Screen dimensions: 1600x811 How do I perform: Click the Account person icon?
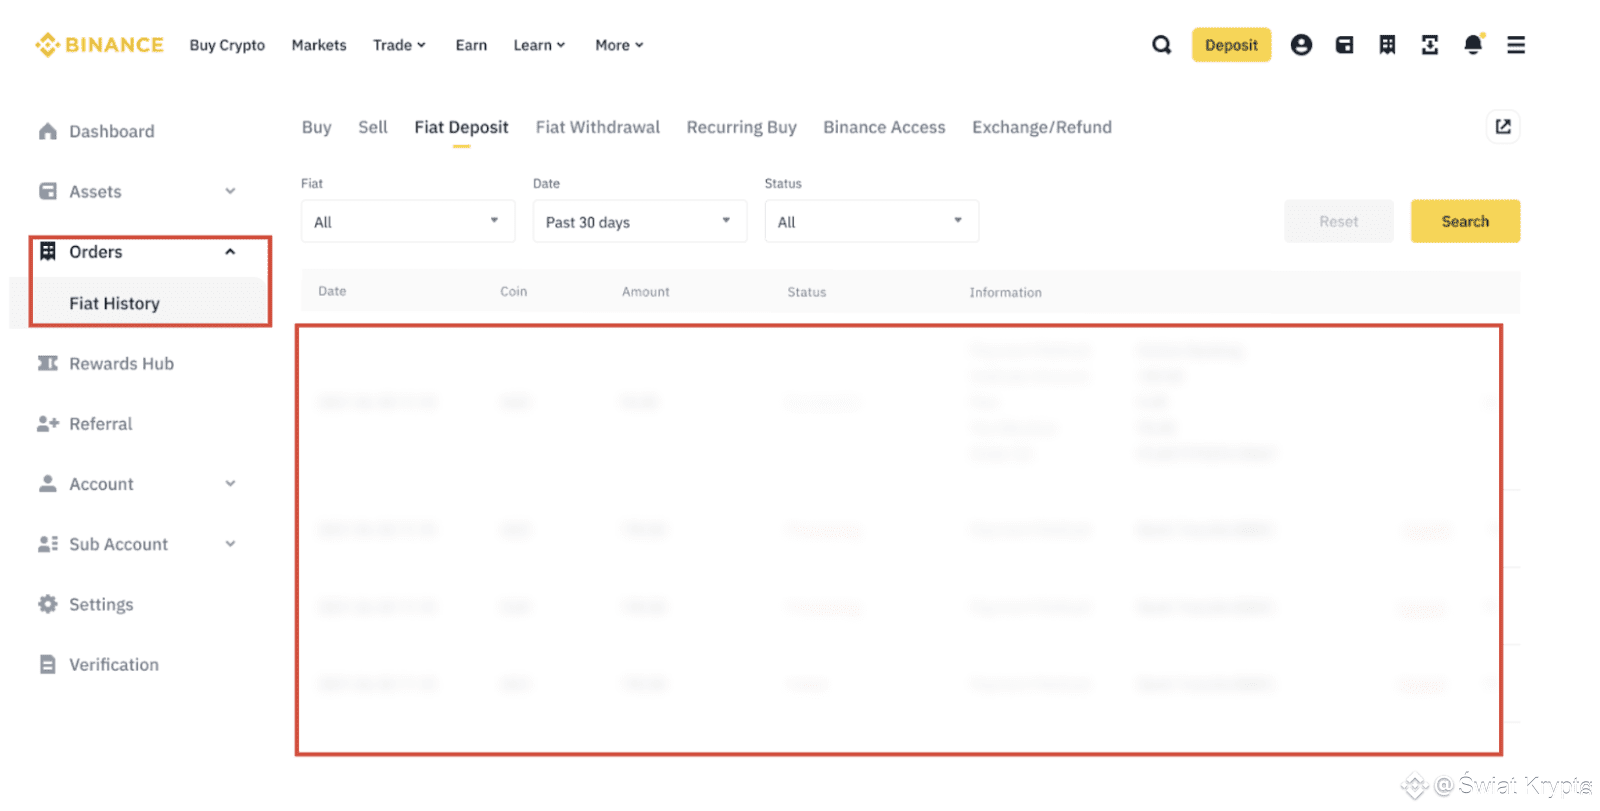coord(48,484)
